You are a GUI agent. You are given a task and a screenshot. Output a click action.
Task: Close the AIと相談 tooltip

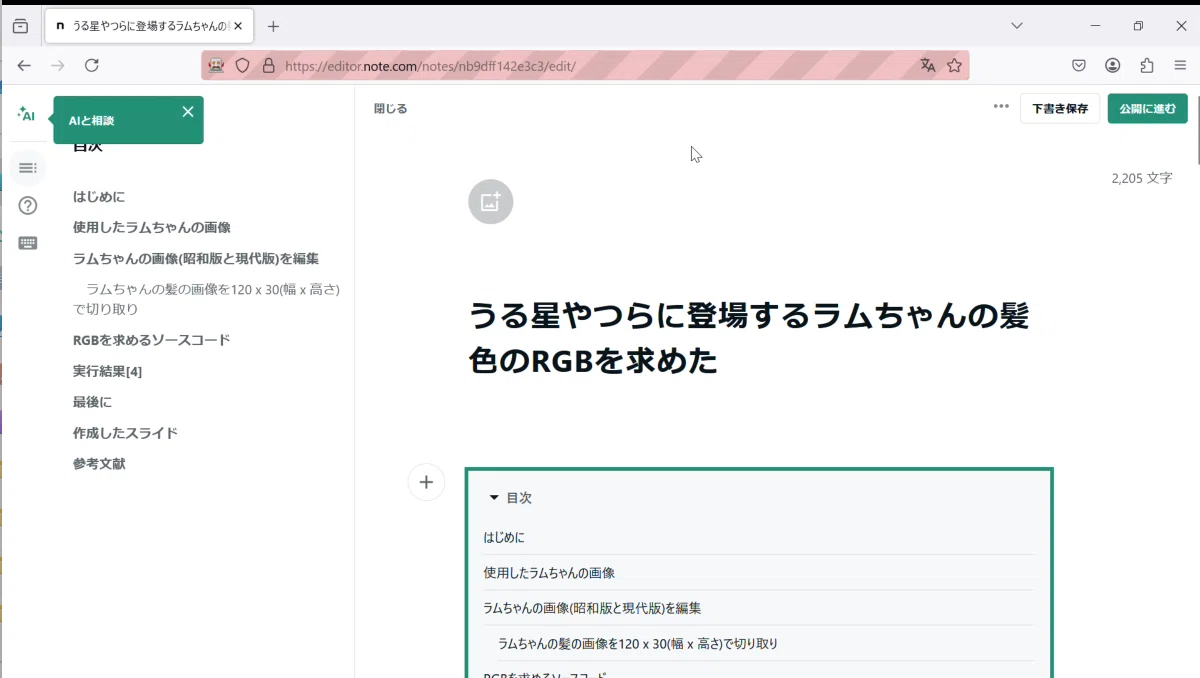188,111
